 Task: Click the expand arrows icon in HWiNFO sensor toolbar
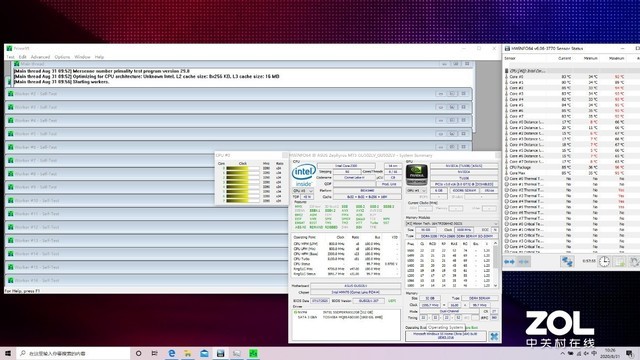tap(509, 262)
